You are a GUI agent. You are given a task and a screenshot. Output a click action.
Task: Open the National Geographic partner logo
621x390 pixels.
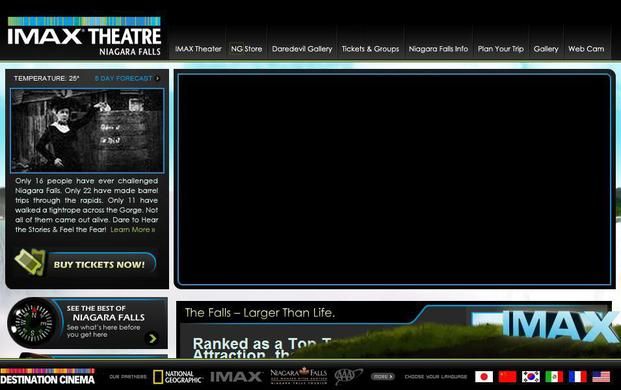pyautogui.click(x=178, y=377)
